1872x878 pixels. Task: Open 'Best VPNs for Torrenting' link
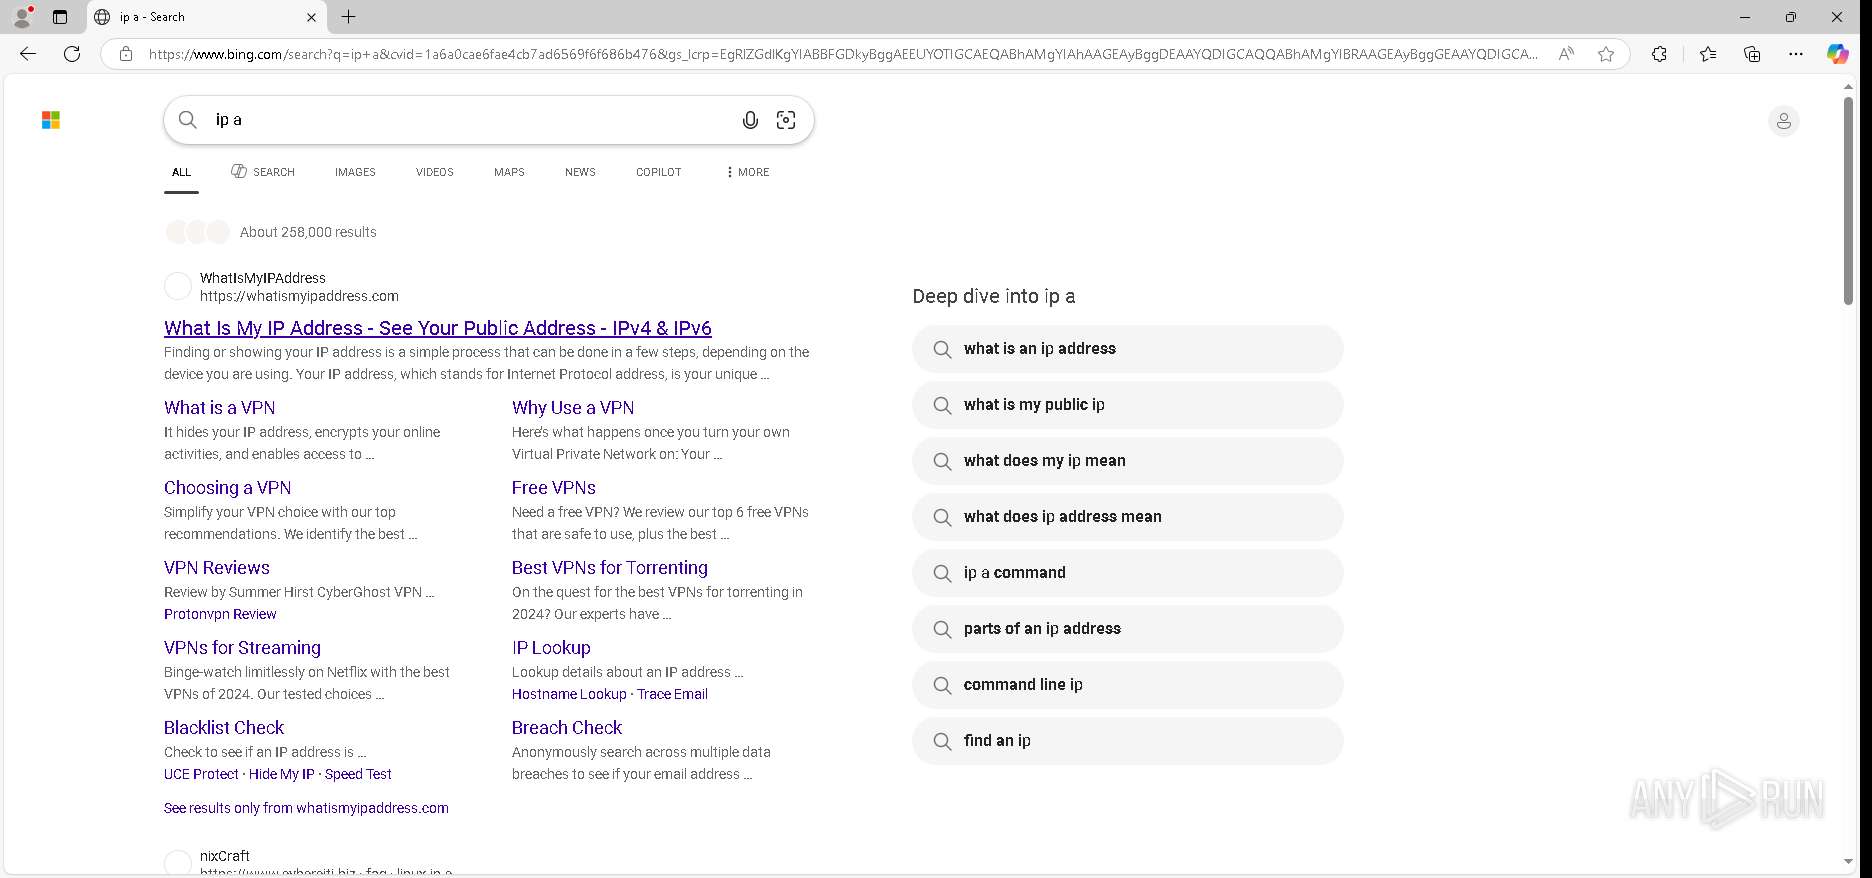pyautogui.click(x=610, y=568)
